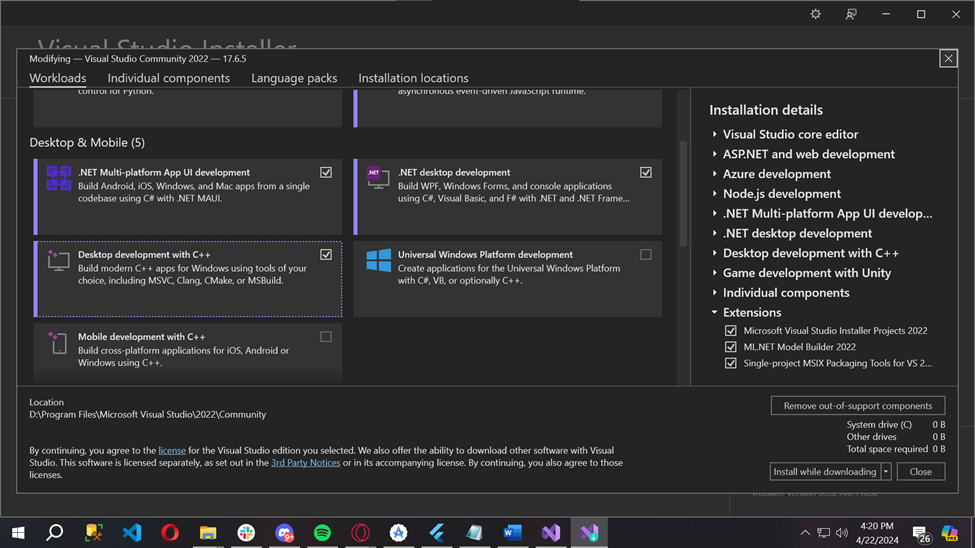Viewport: 975px width, 548px height.
Task: Open Visual Studio purple icon in taskbar
Action: [551, 532]
